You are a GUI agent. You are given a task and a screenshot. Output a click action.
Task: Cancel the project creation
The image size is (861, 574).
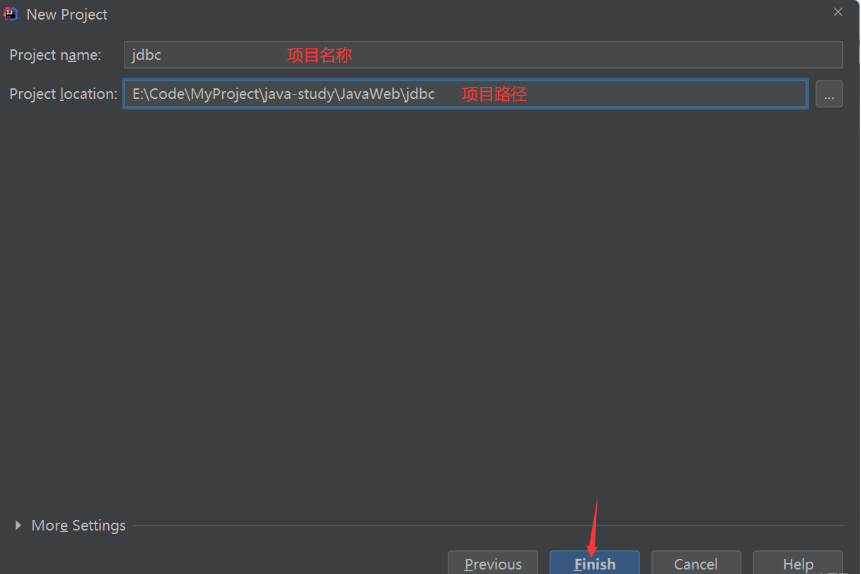pyautogui.click(x=696, y=563)
